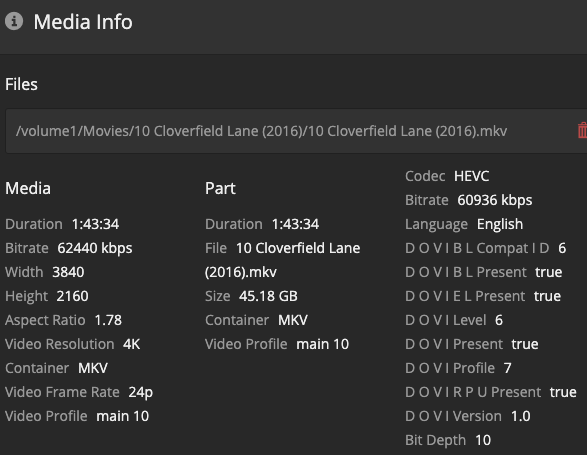Click the Media Info title
Screen dimensions: 587x455
tap(83, 22)
